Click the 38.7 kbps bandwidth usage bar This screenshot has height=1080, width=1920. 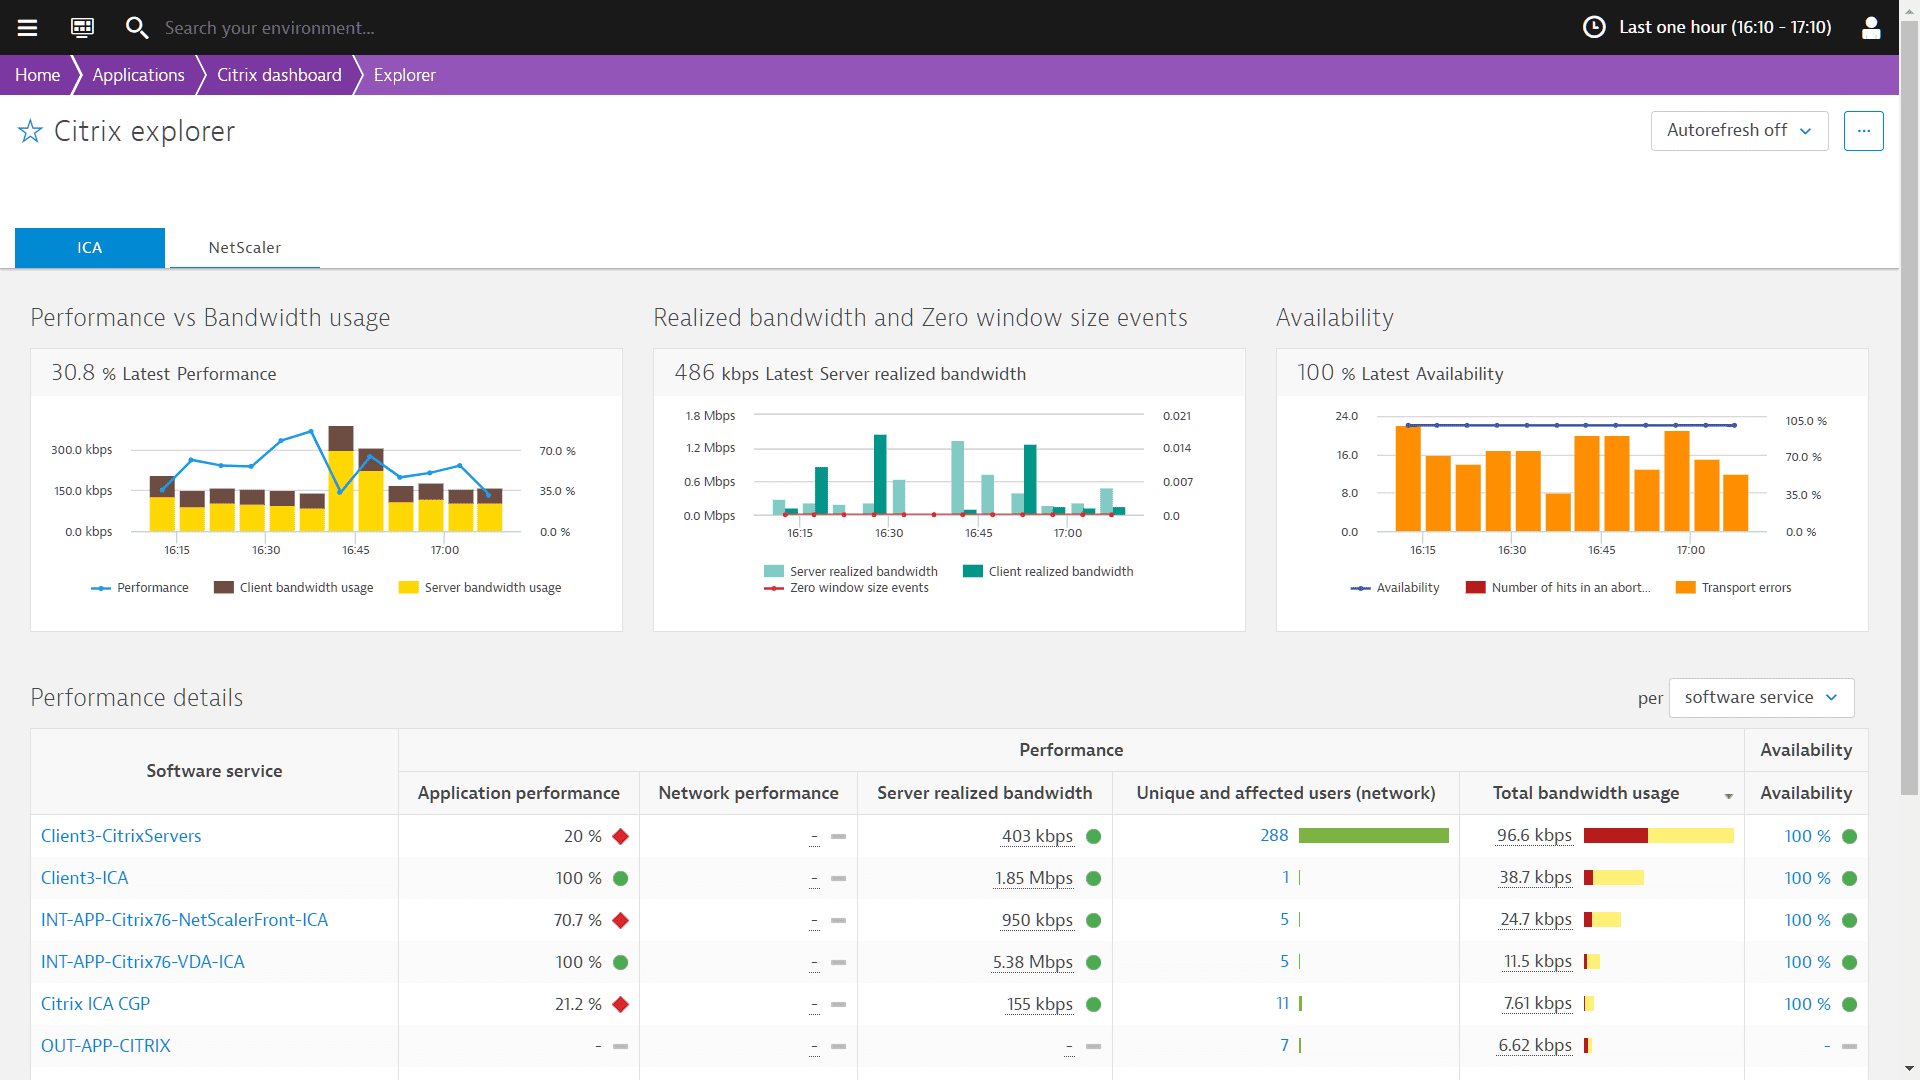click(x=1613, y=878)
